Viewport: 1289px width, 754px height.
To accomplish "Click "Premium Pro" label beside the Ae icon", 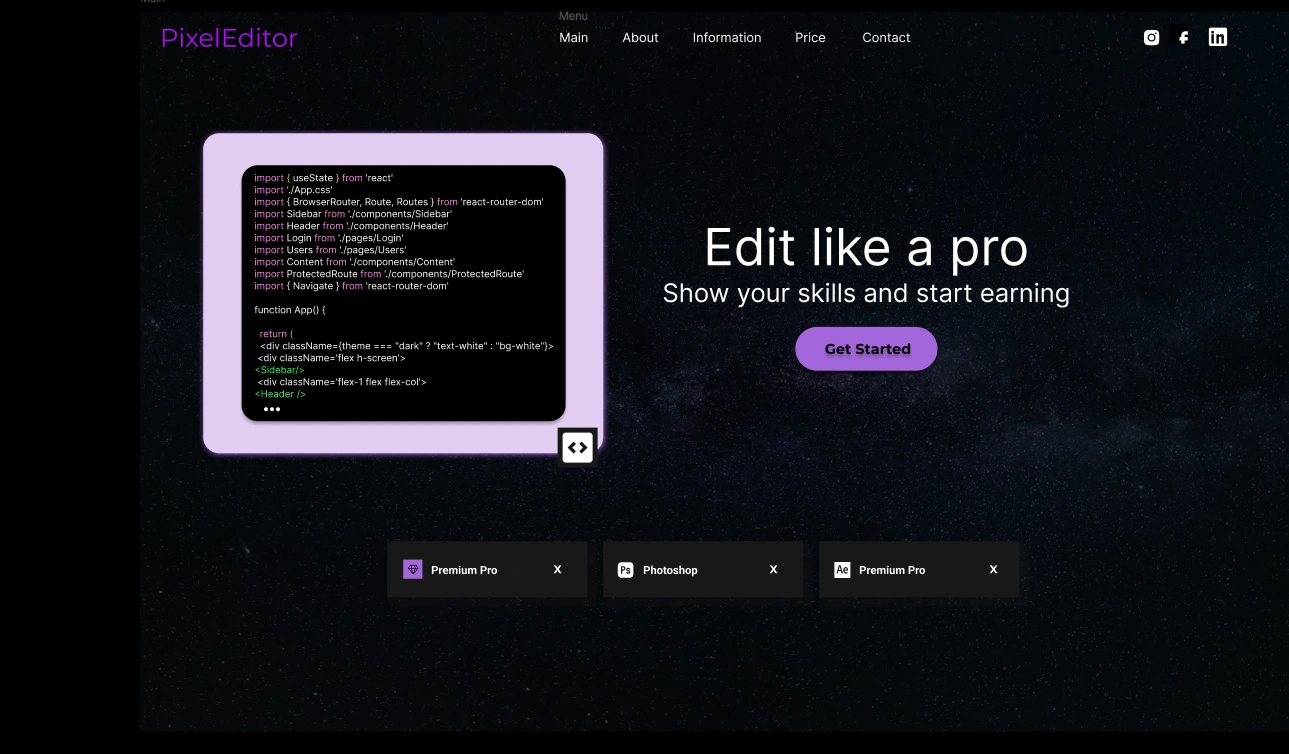I will (892, 570).
